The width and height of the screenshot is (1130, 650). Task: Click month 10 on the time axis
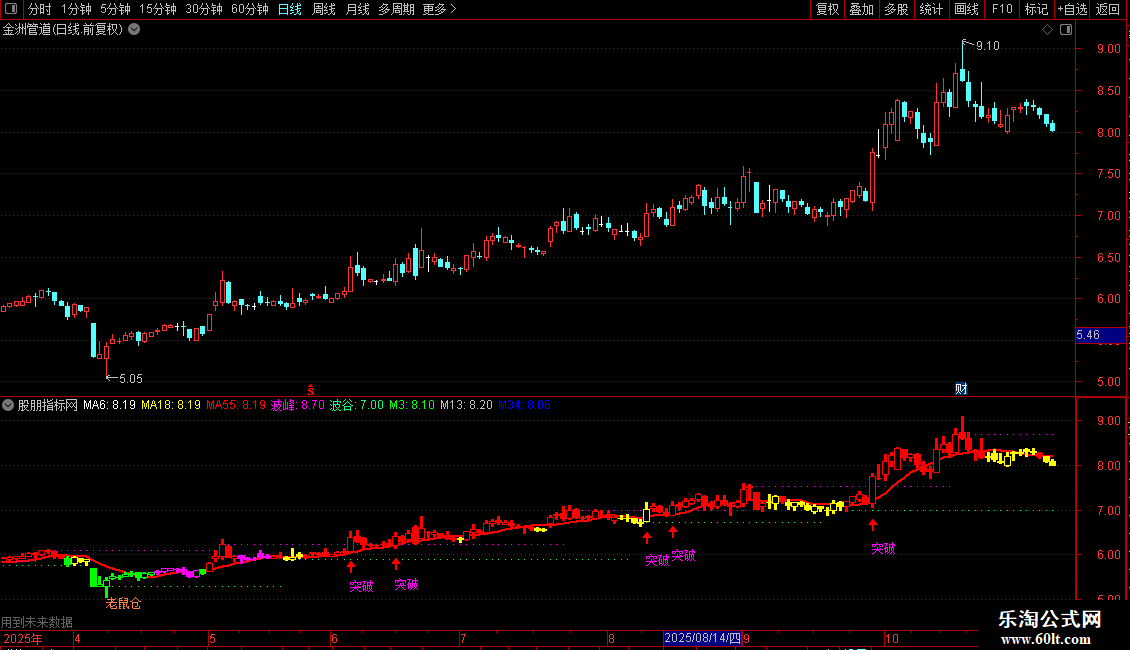[891, 638]
